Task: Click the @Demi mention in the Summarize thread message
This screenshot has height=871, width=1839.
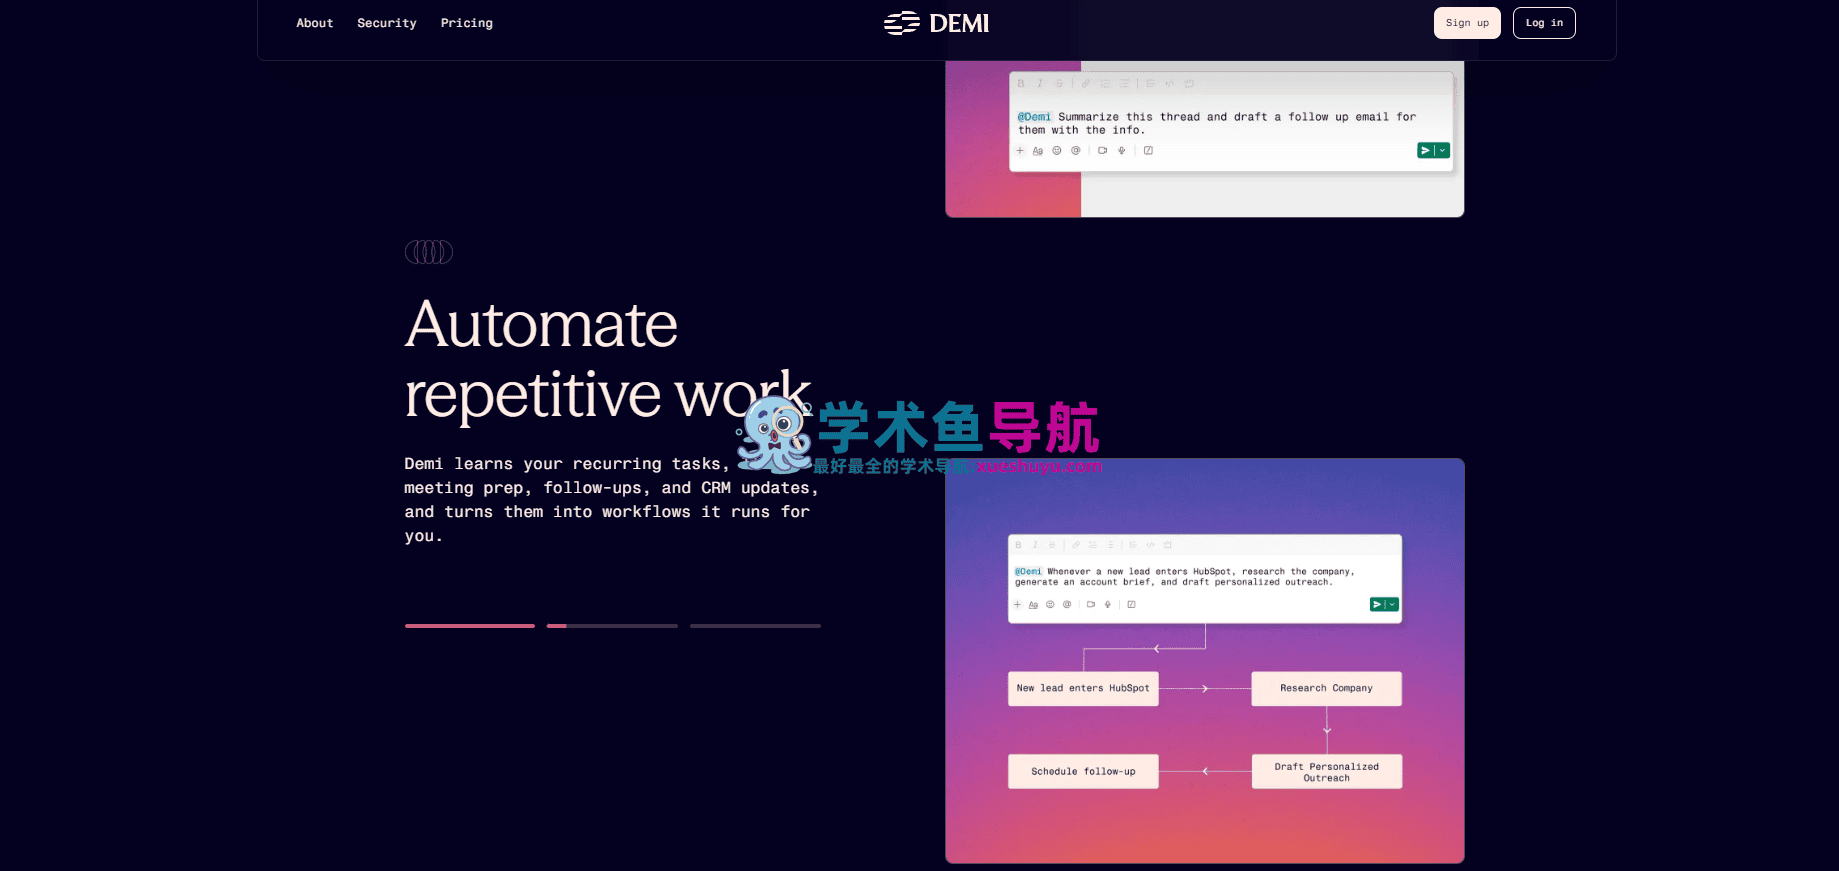Action: point(1034,117)
